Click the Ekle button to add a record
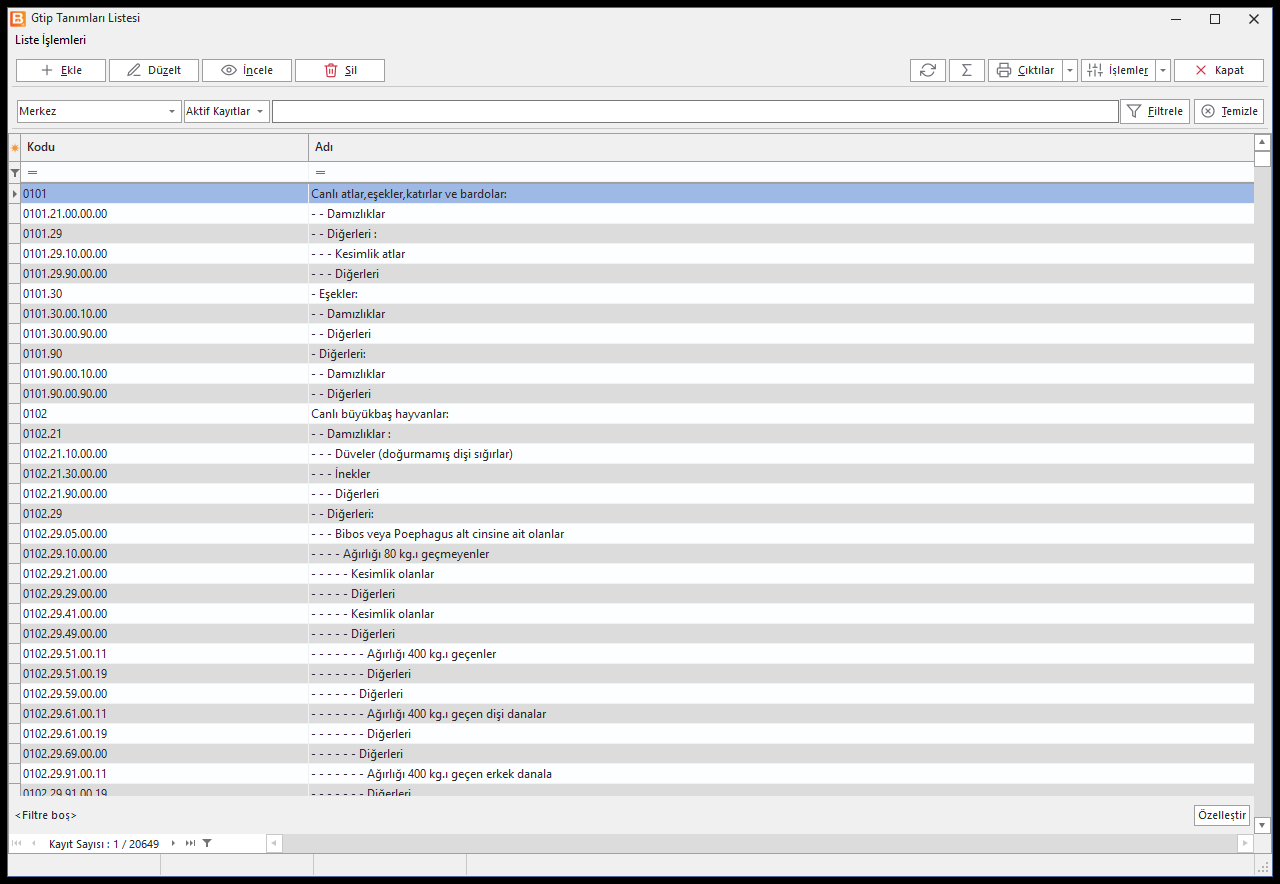Viewport: 1280px width, 884px height. (61, 70)
